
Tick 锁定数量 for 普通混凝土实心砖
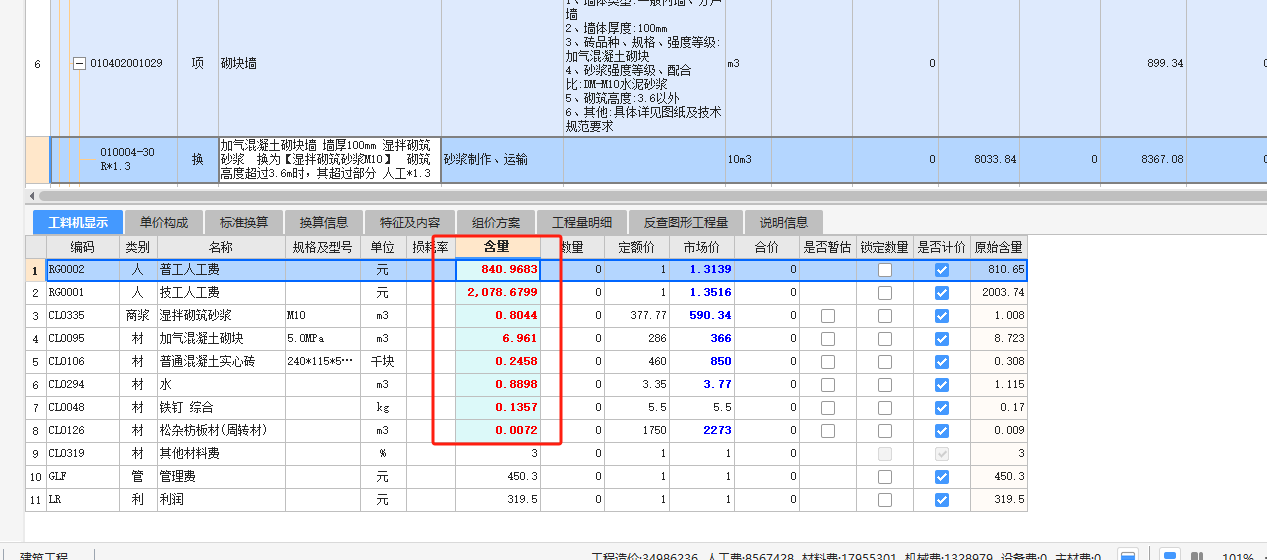coord(885,362)
